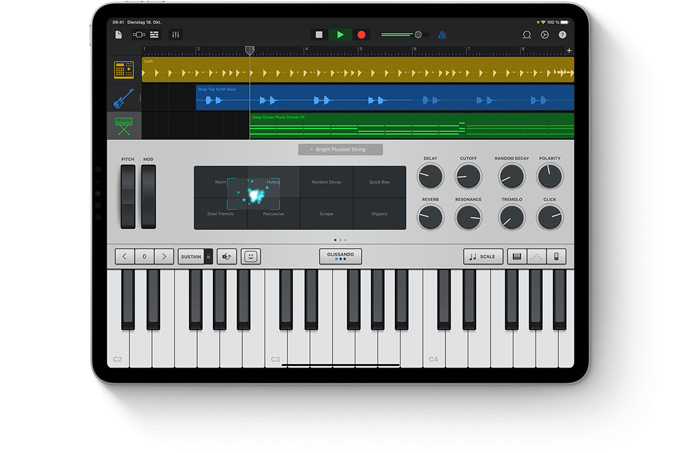The width and height of the screenshot is (682, 453).
Task: Toggle the metronome icon
Action: point(442,35)
